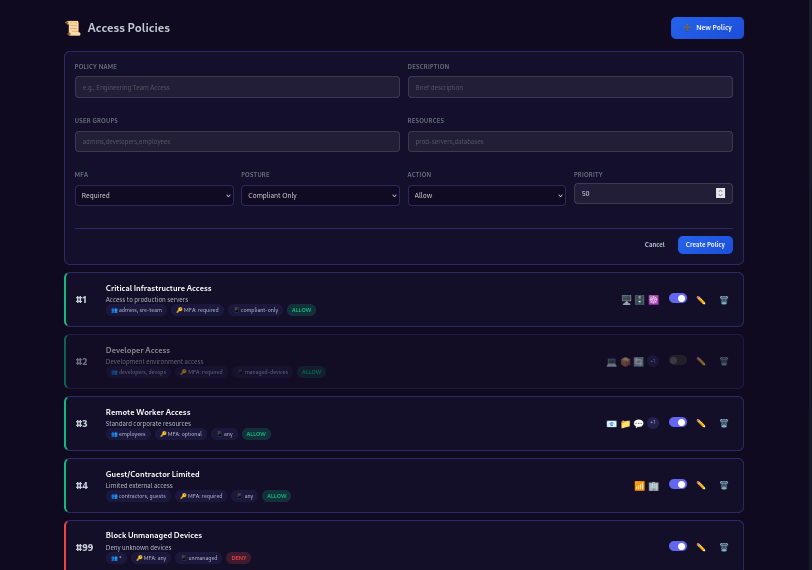Image resolution: width=812 pixels, height=570 pixels.
Task: Enable the Developer Access policy toggle
Action: click(678, 360)
